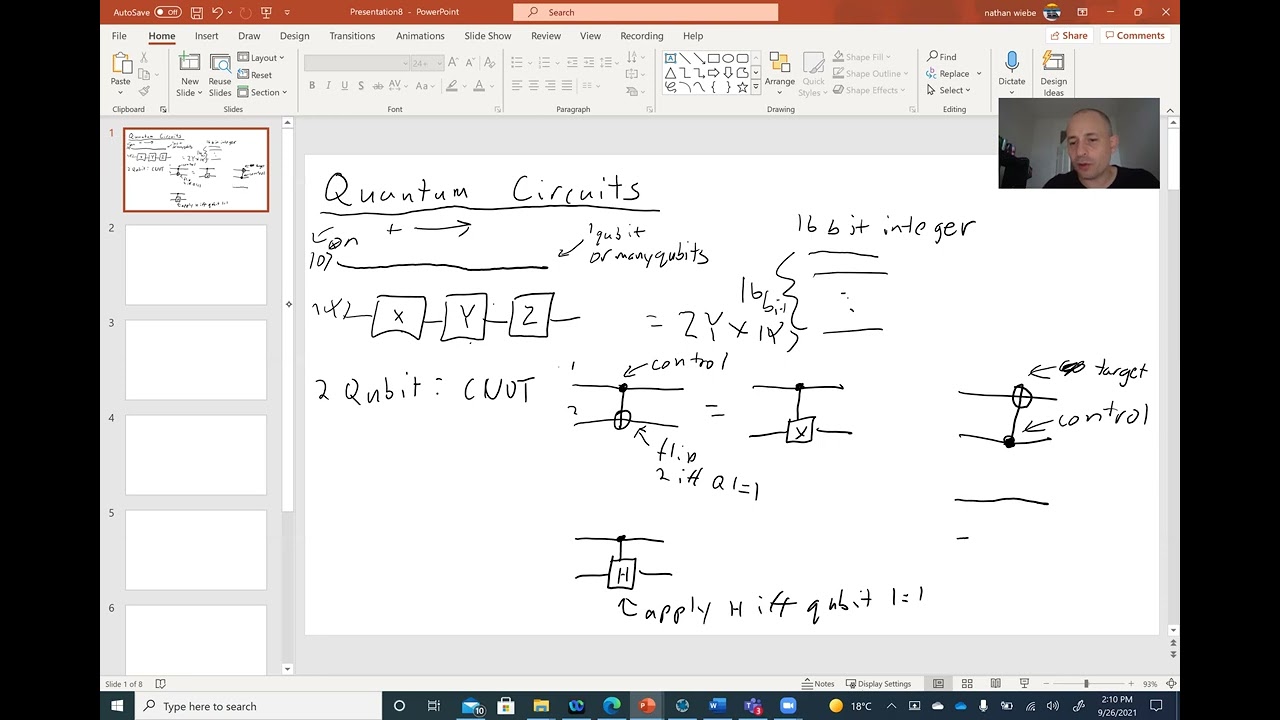This screenshot has width=1280, height=720.
Task: Select the Rectangle shape in the gallery
Action: 713,58
